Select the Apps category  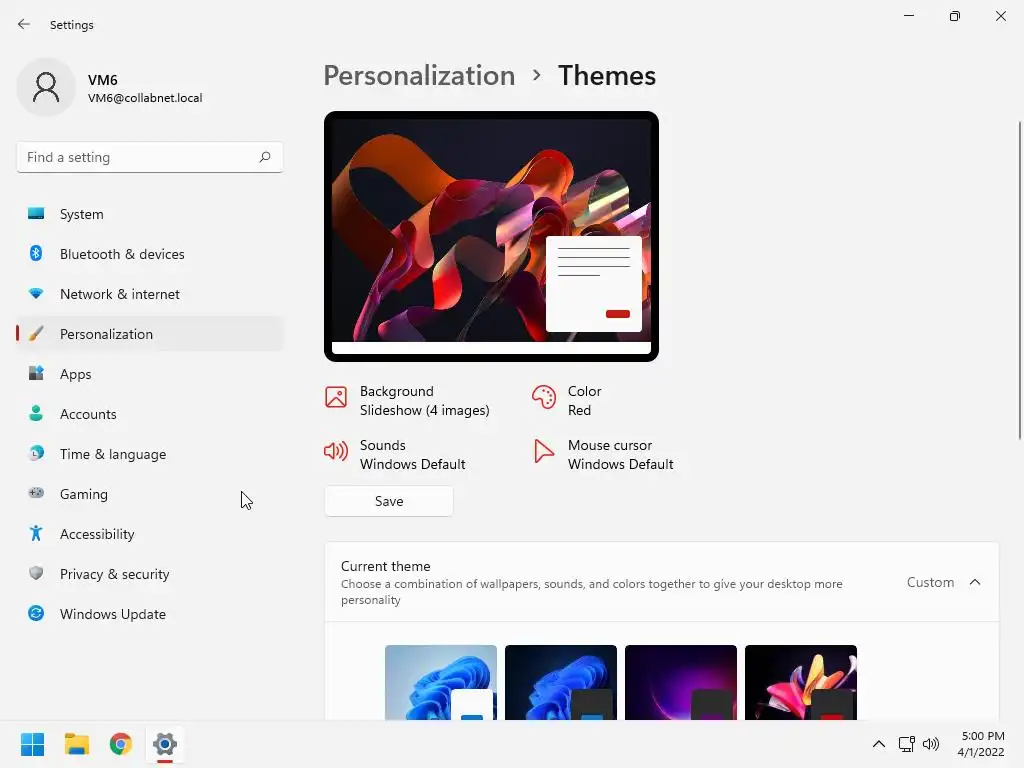pyautogui.click(x=150, y=374)
